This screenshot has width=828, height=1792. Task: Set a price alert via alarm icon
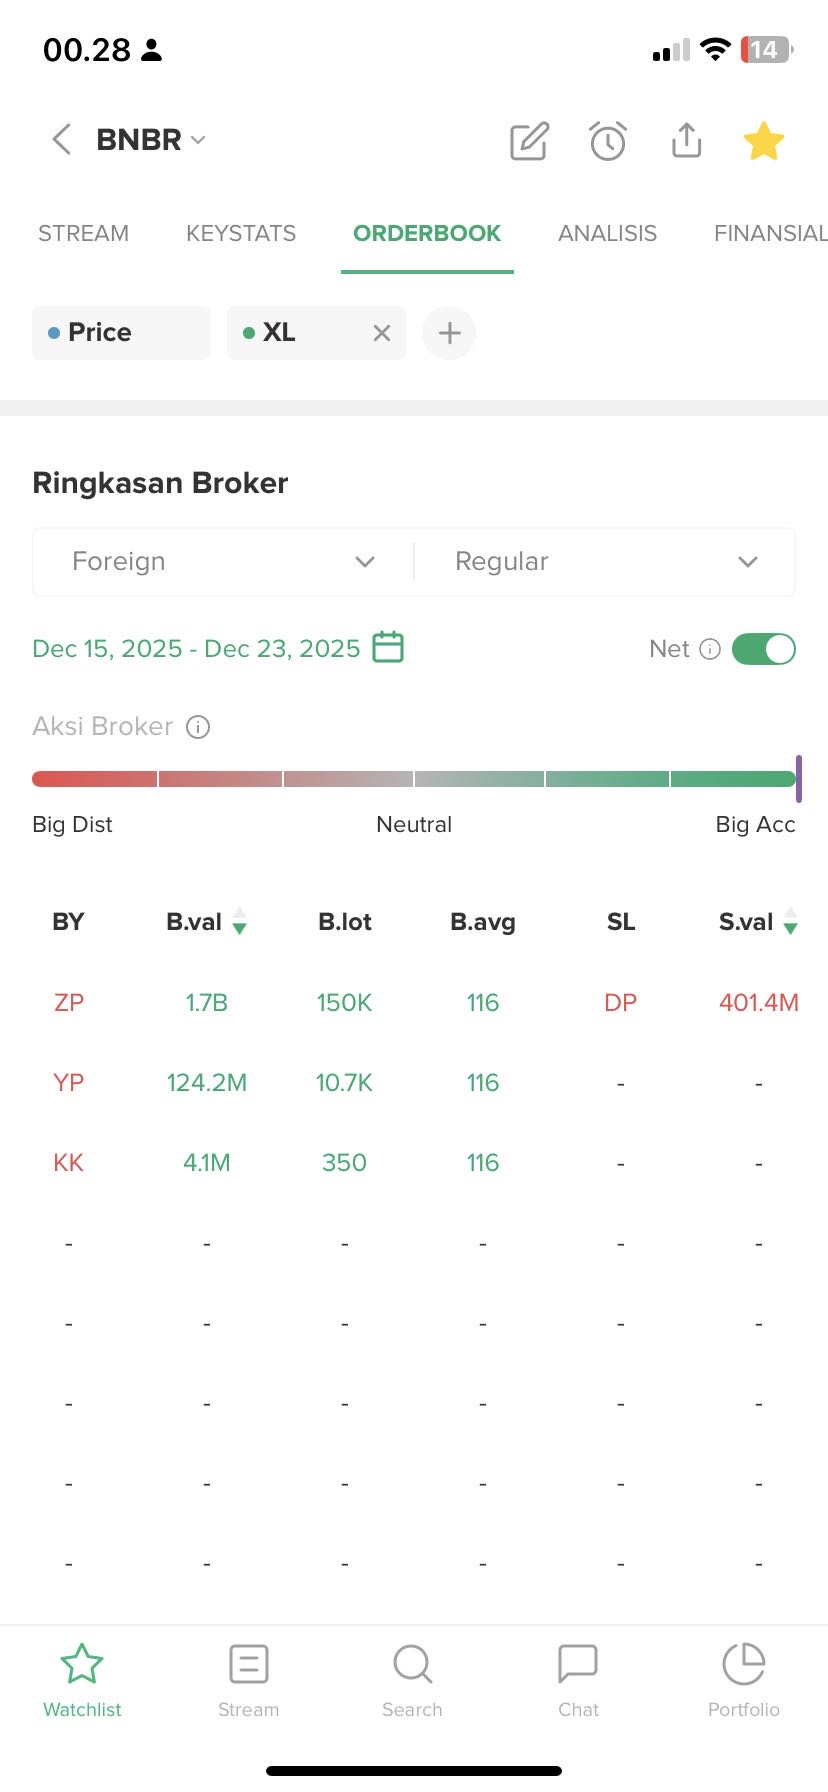pyautogui.click(x=608, y=141)
